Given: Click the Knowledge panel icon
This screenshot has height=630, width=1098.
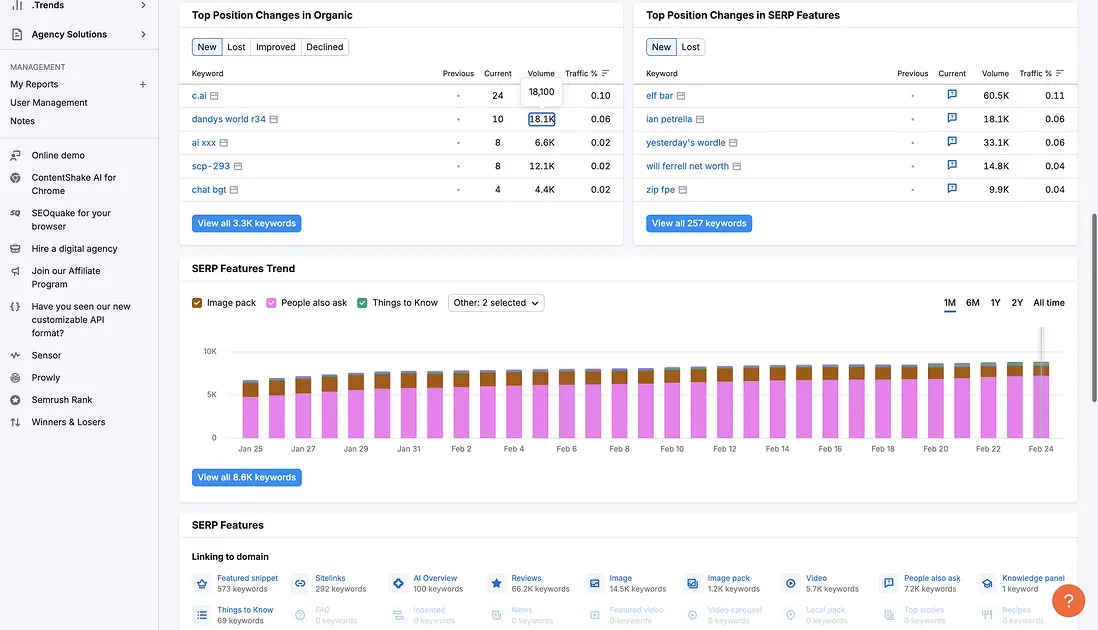Looking at the screenshot, I should 987,583.
